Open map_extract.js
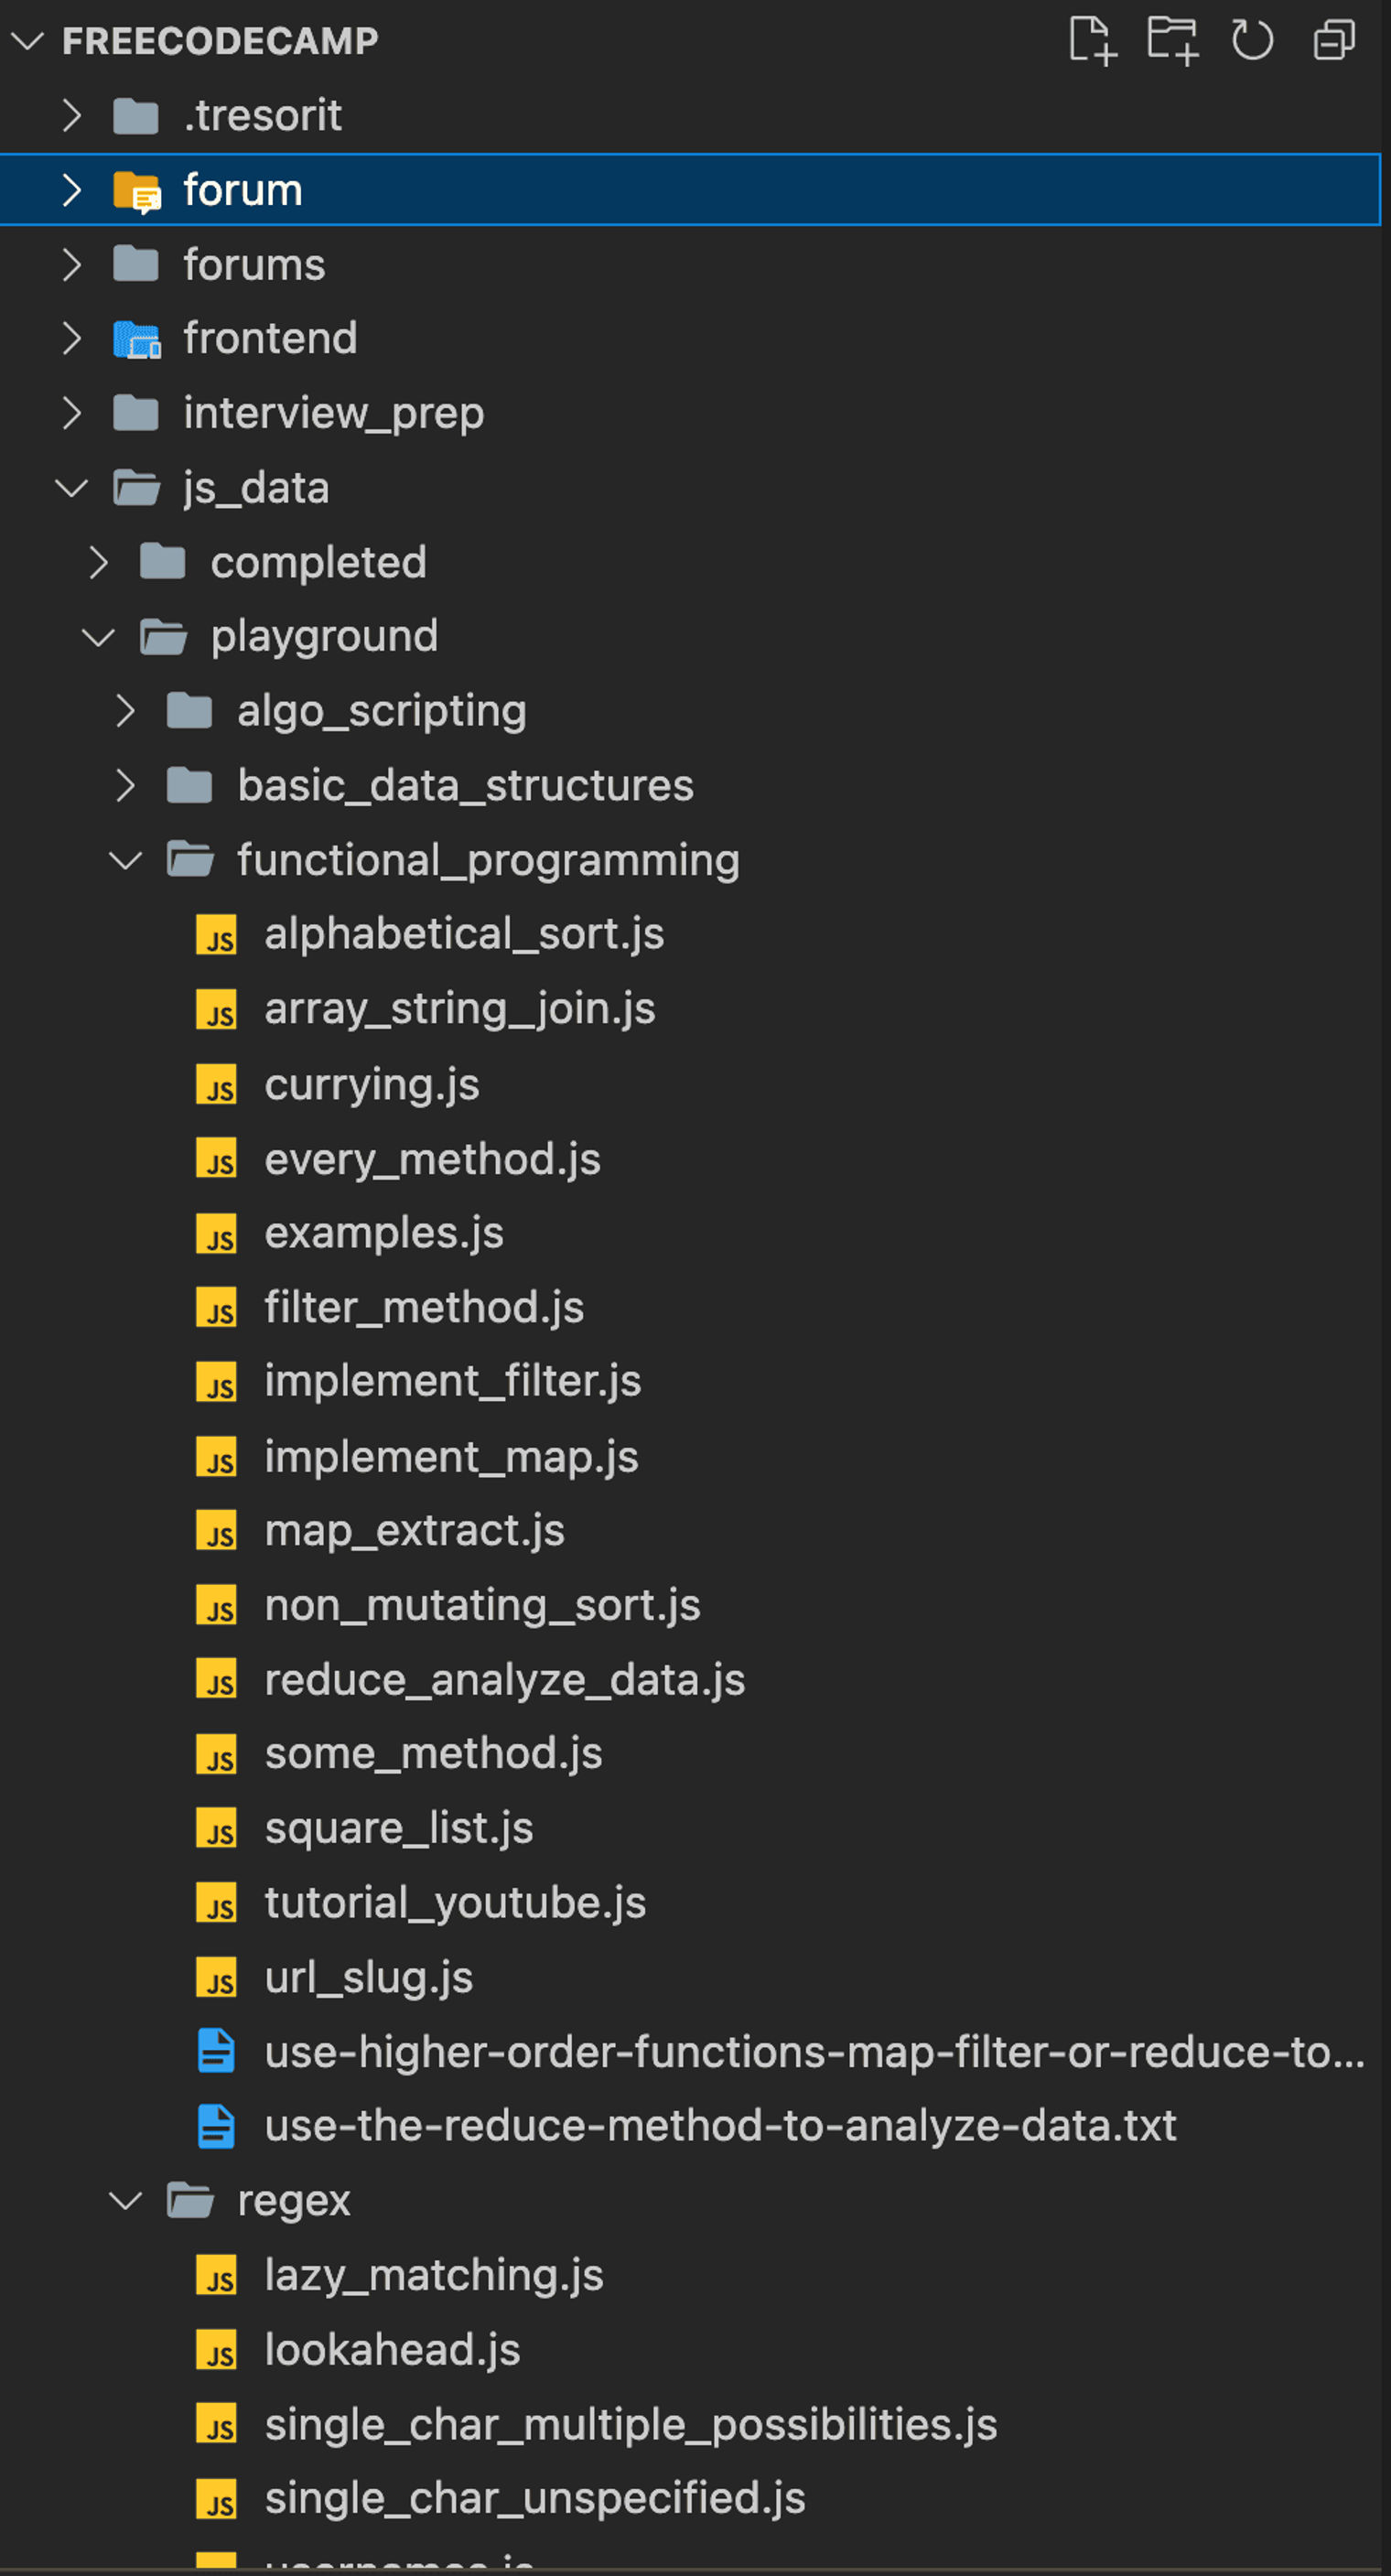 415,1531
